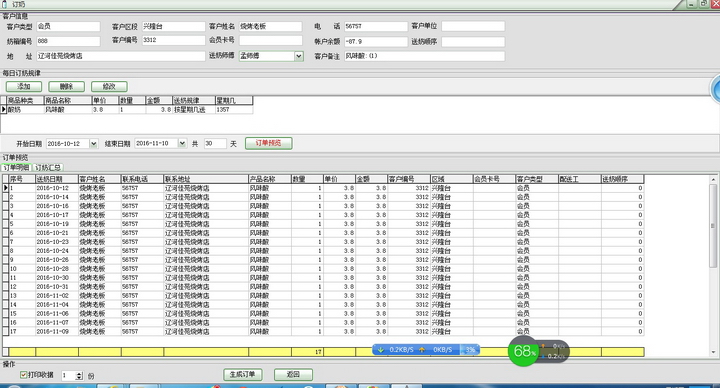Click the row selector arrow of product row 酸奶
Viewport: 720px width, 388px height.
click(4, 110)
